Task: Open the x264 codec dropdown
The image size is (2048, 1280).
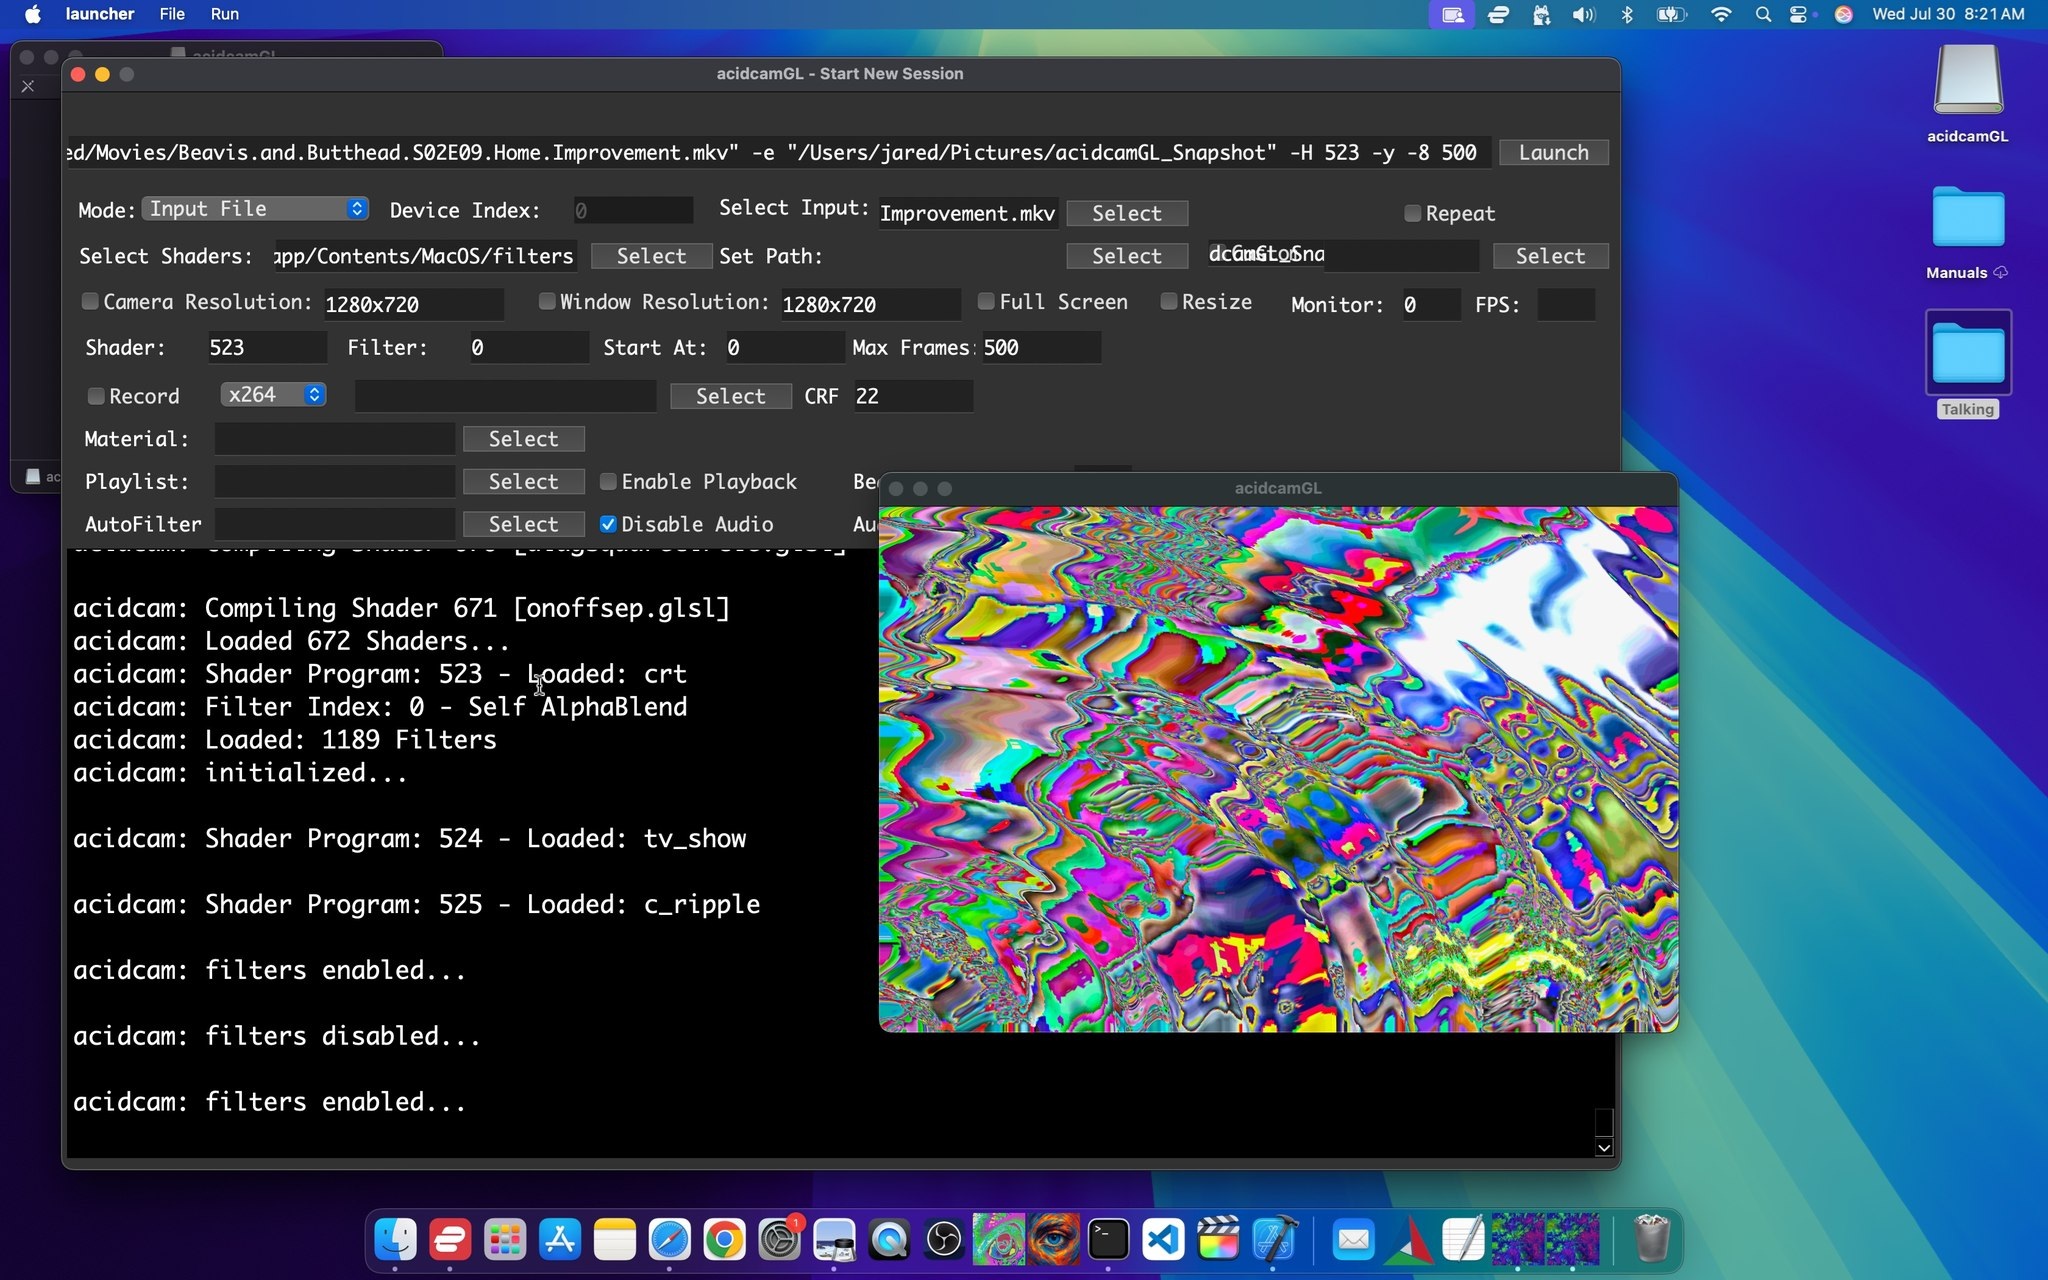Action: pyautogui.click(x=273, y=394)
